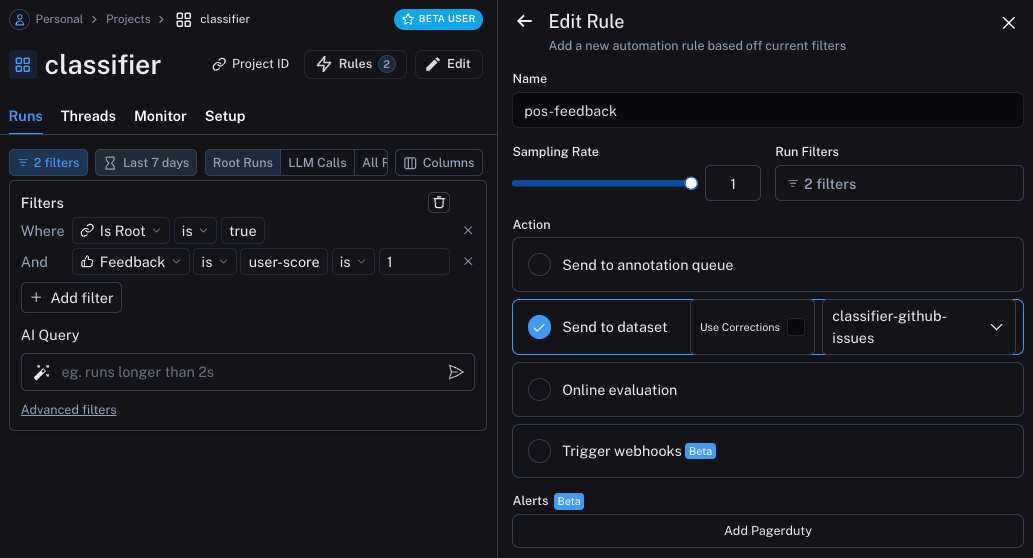The height and width of the screenshot is (558, 1033).
Task: Send the AI Query with arrow icon
Action: [x=456, y=372]
